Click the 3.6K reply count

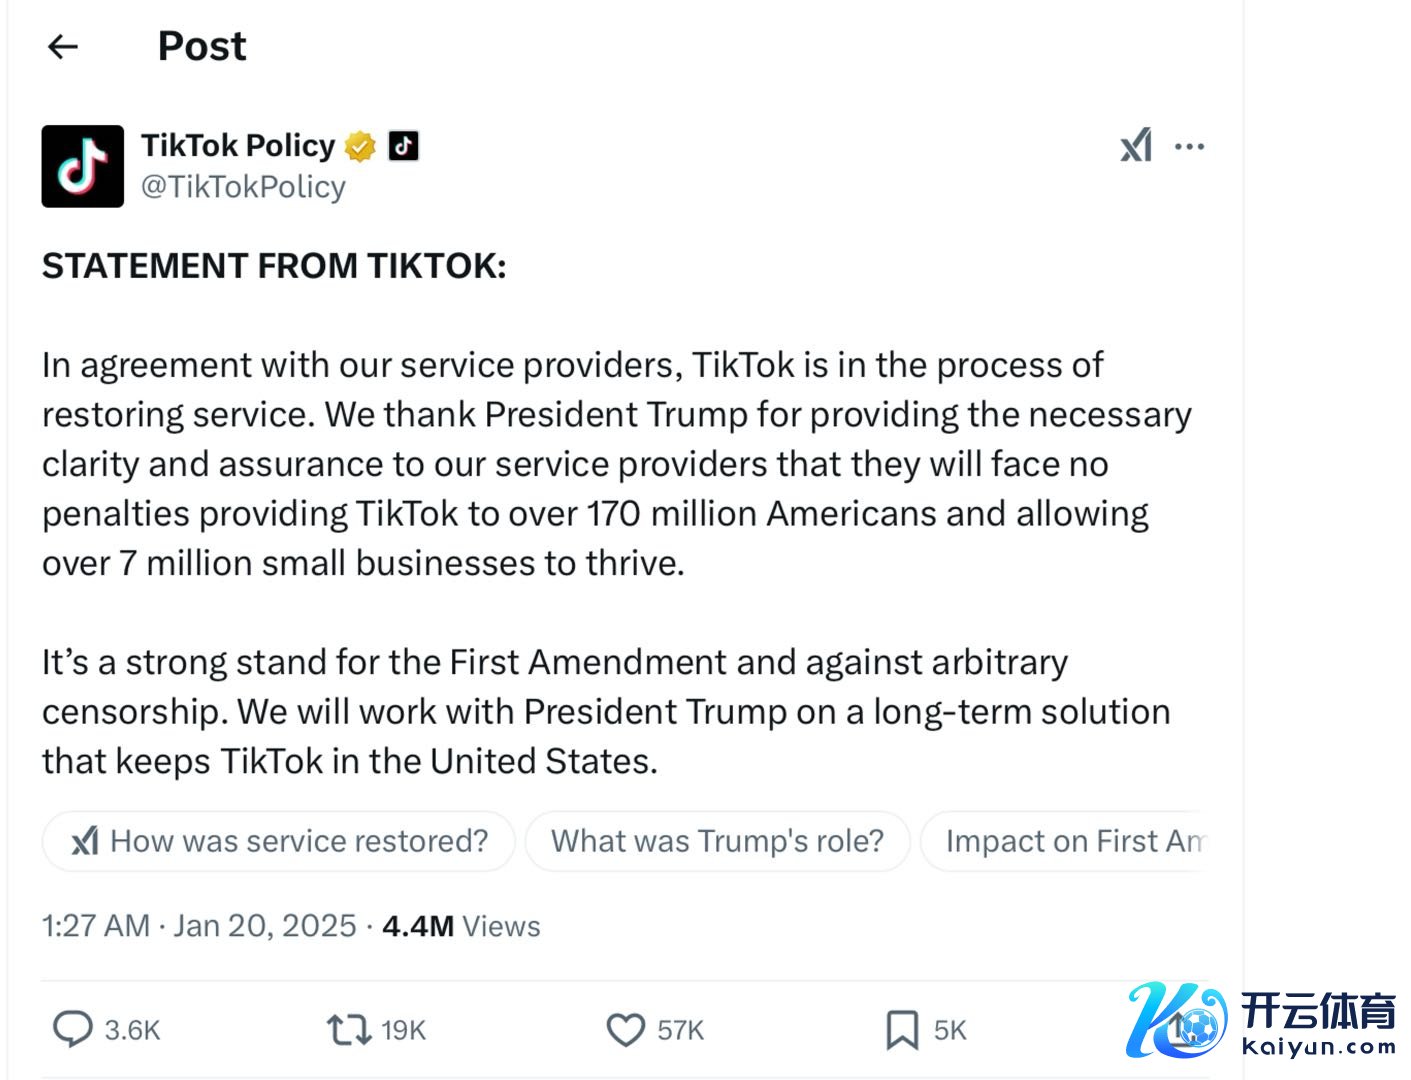[x=132, y=1030]
